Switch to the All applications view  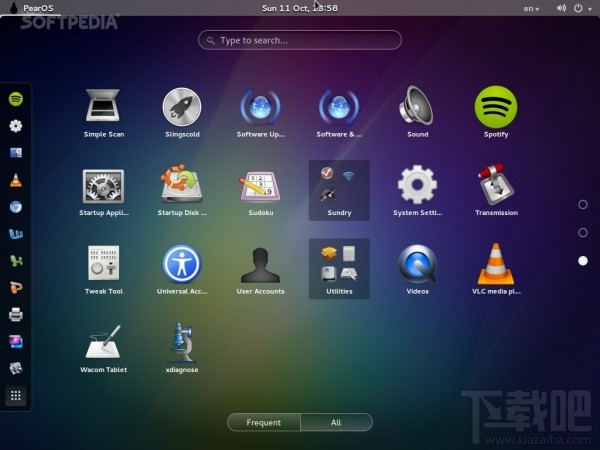pos(336,422)
